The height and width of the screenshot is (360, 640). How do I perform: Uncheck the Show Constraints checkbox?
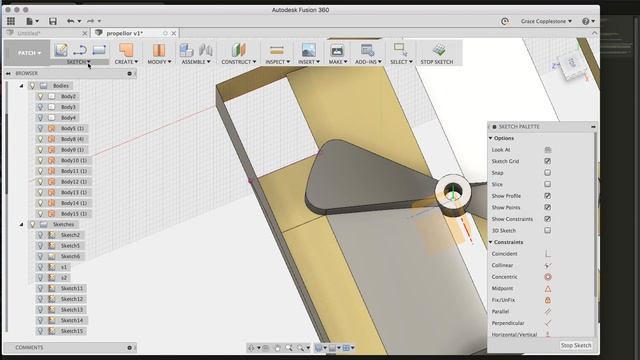548,219
